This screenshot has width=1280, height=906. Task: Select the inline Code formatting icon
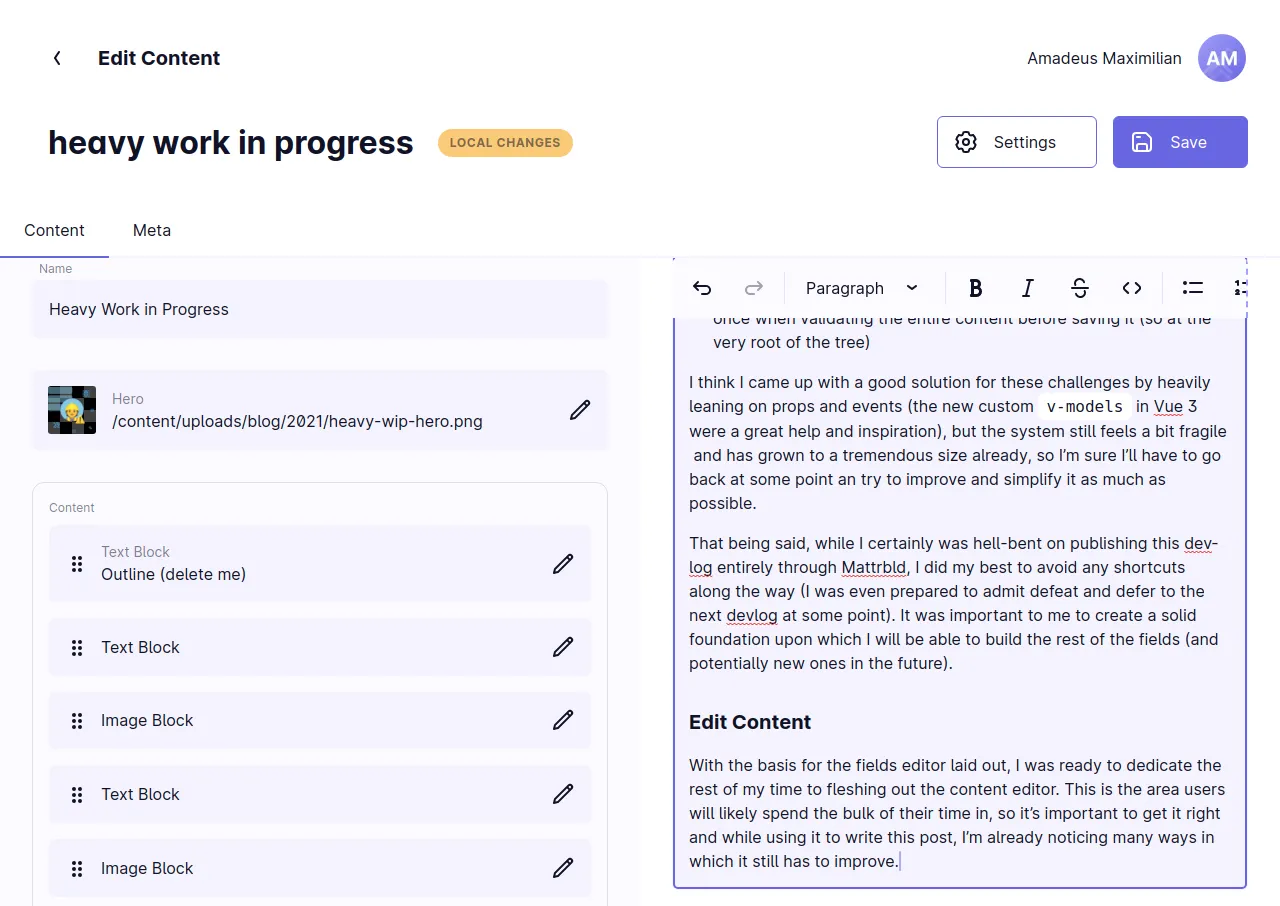(1131, 288)
